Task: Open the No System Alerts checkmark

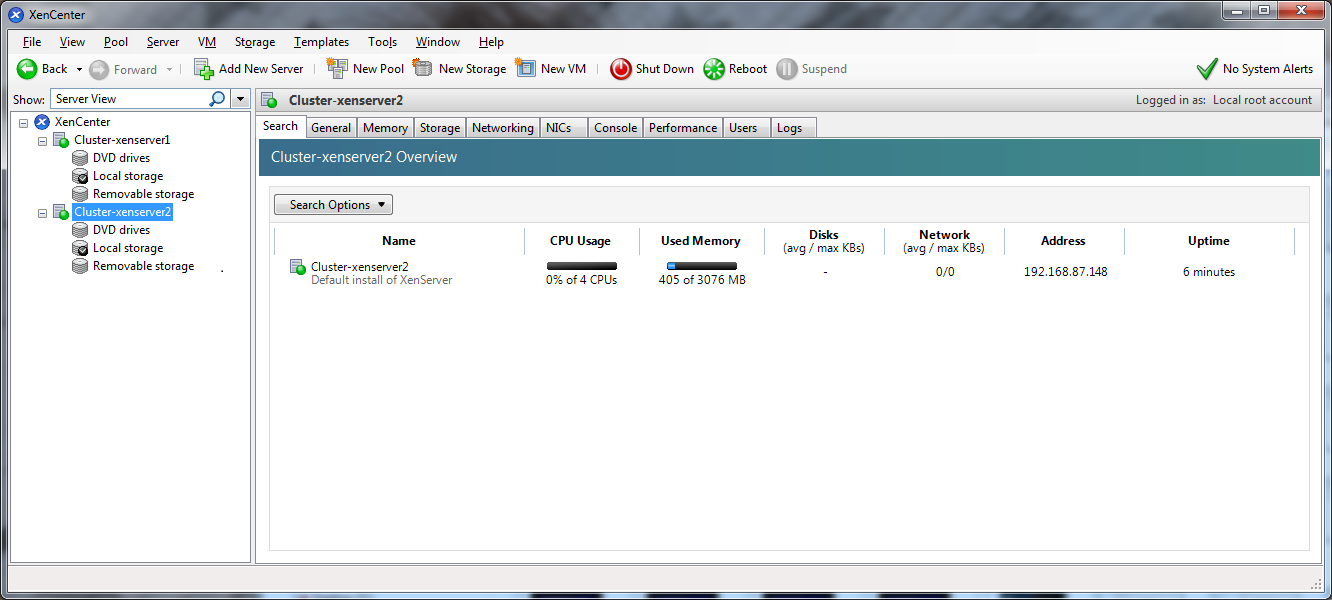Action: (1207, 69)
